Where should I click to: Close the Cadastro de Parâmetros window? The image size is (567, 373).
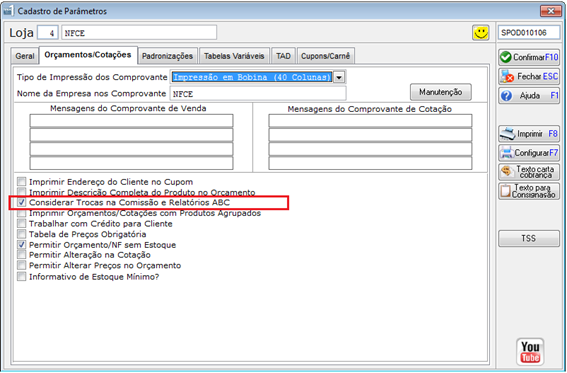[x=550, y=11]
